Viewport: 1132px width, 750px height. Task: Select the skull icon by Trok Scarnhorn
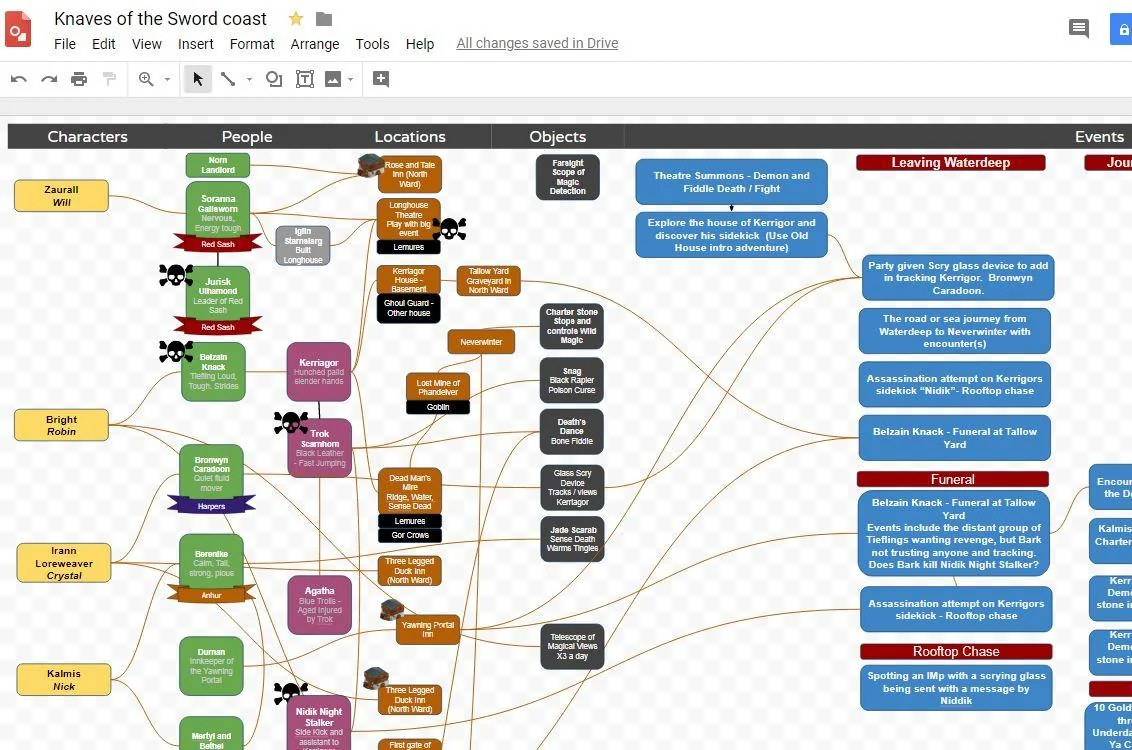pyautogui.click(x=291, y=422)
